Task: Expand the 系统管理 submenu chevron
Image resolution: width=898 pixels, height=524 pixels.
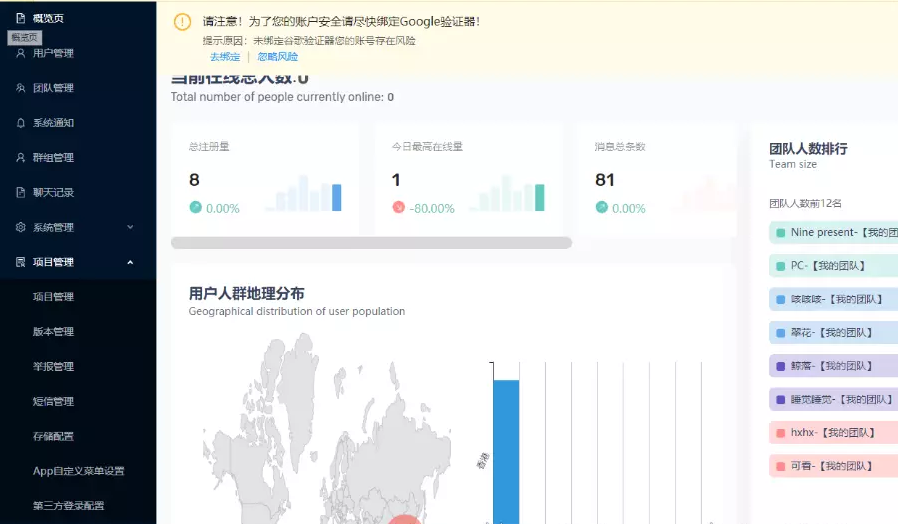Action: point(130,227)
